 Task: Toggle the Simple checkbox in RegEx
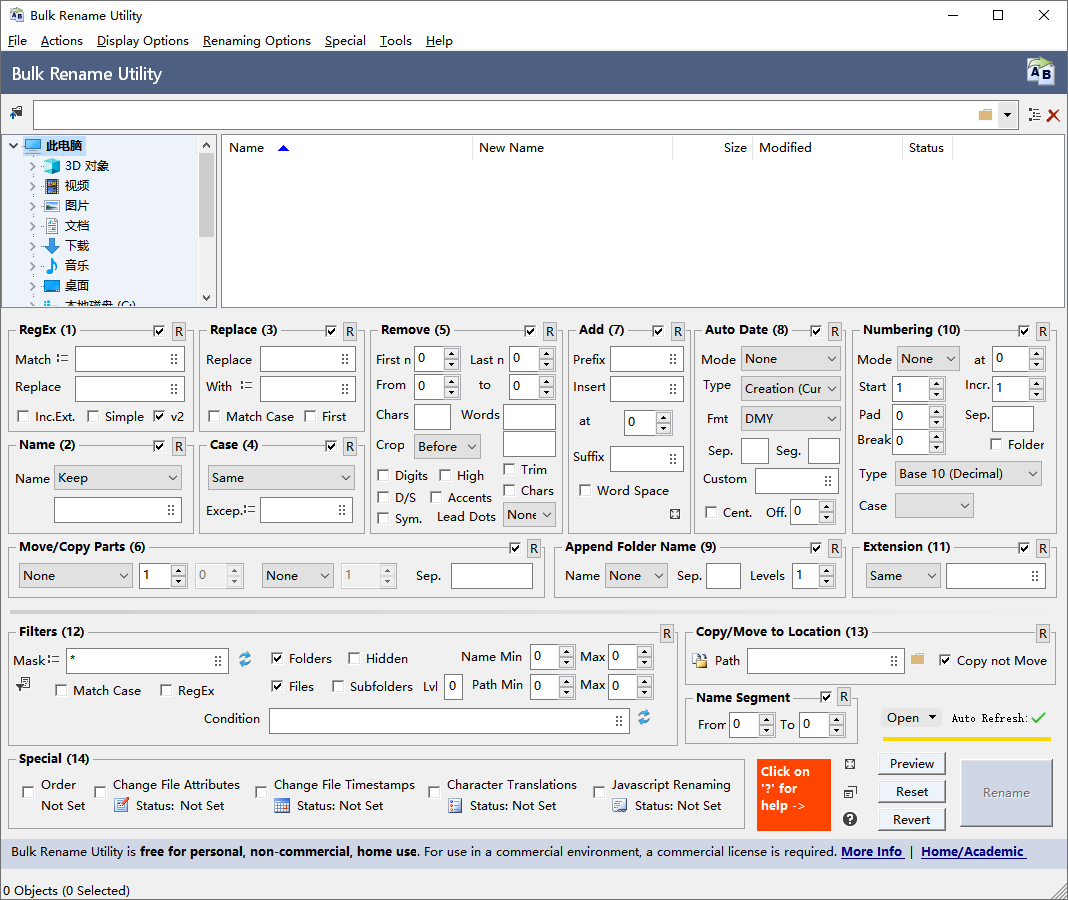pos(93,416)
